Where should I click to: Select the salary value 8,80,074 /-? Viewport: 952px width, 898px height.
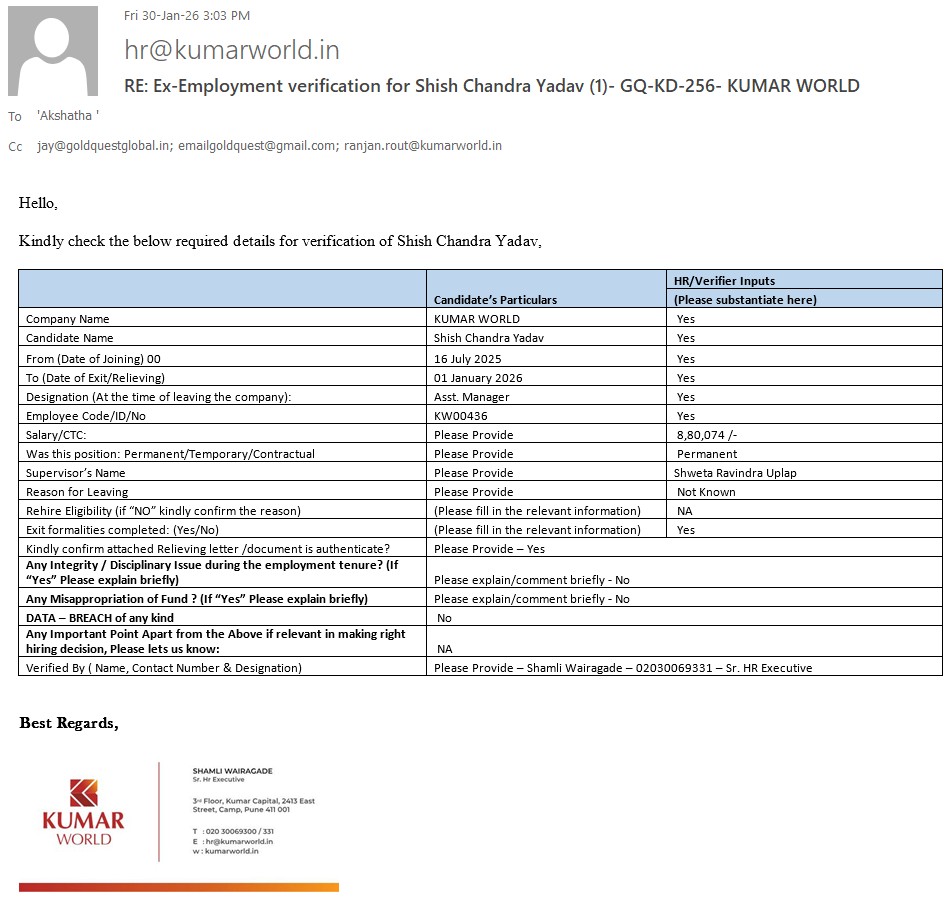[x=712, y=435]
